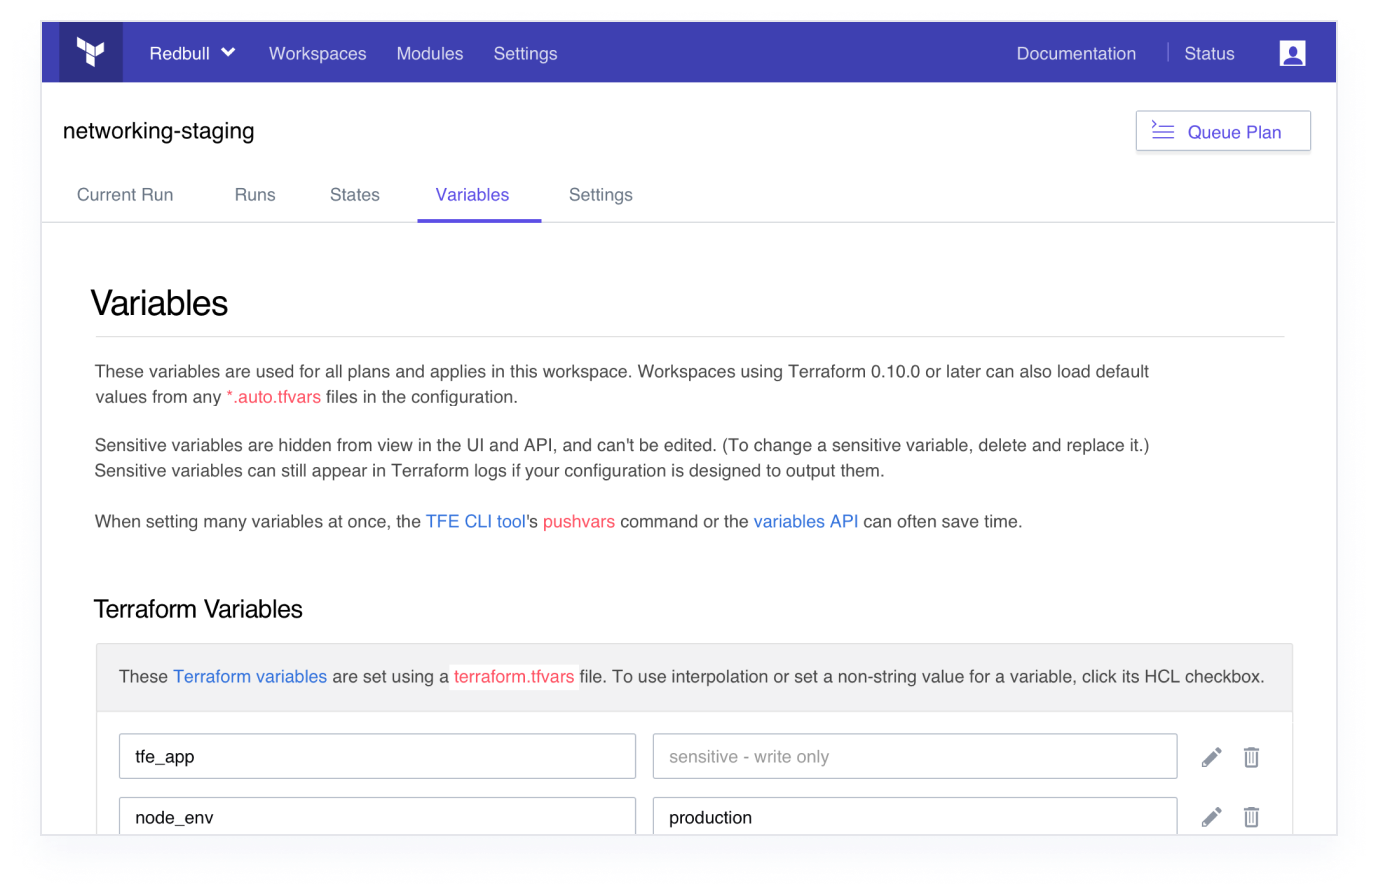Screen dimensions: 1378x896
Task: Remove the node_env variable via the trash icon
Action: (1251, 817)
